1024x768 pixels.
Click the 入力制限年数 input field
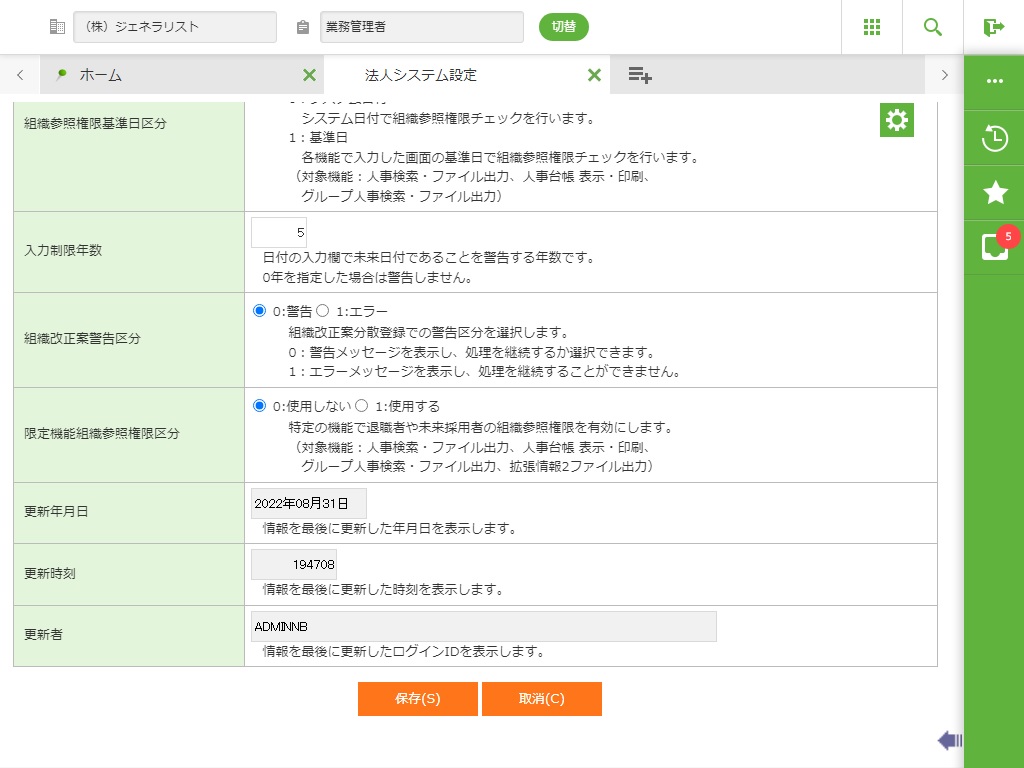coord(279,233)
